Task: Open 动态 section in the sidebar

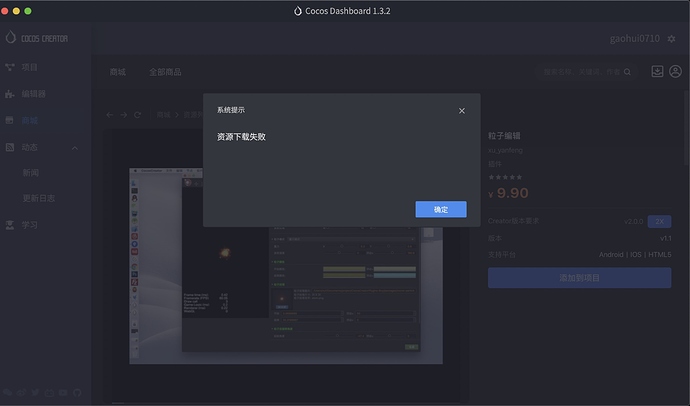Action: (x=29, y=147)
